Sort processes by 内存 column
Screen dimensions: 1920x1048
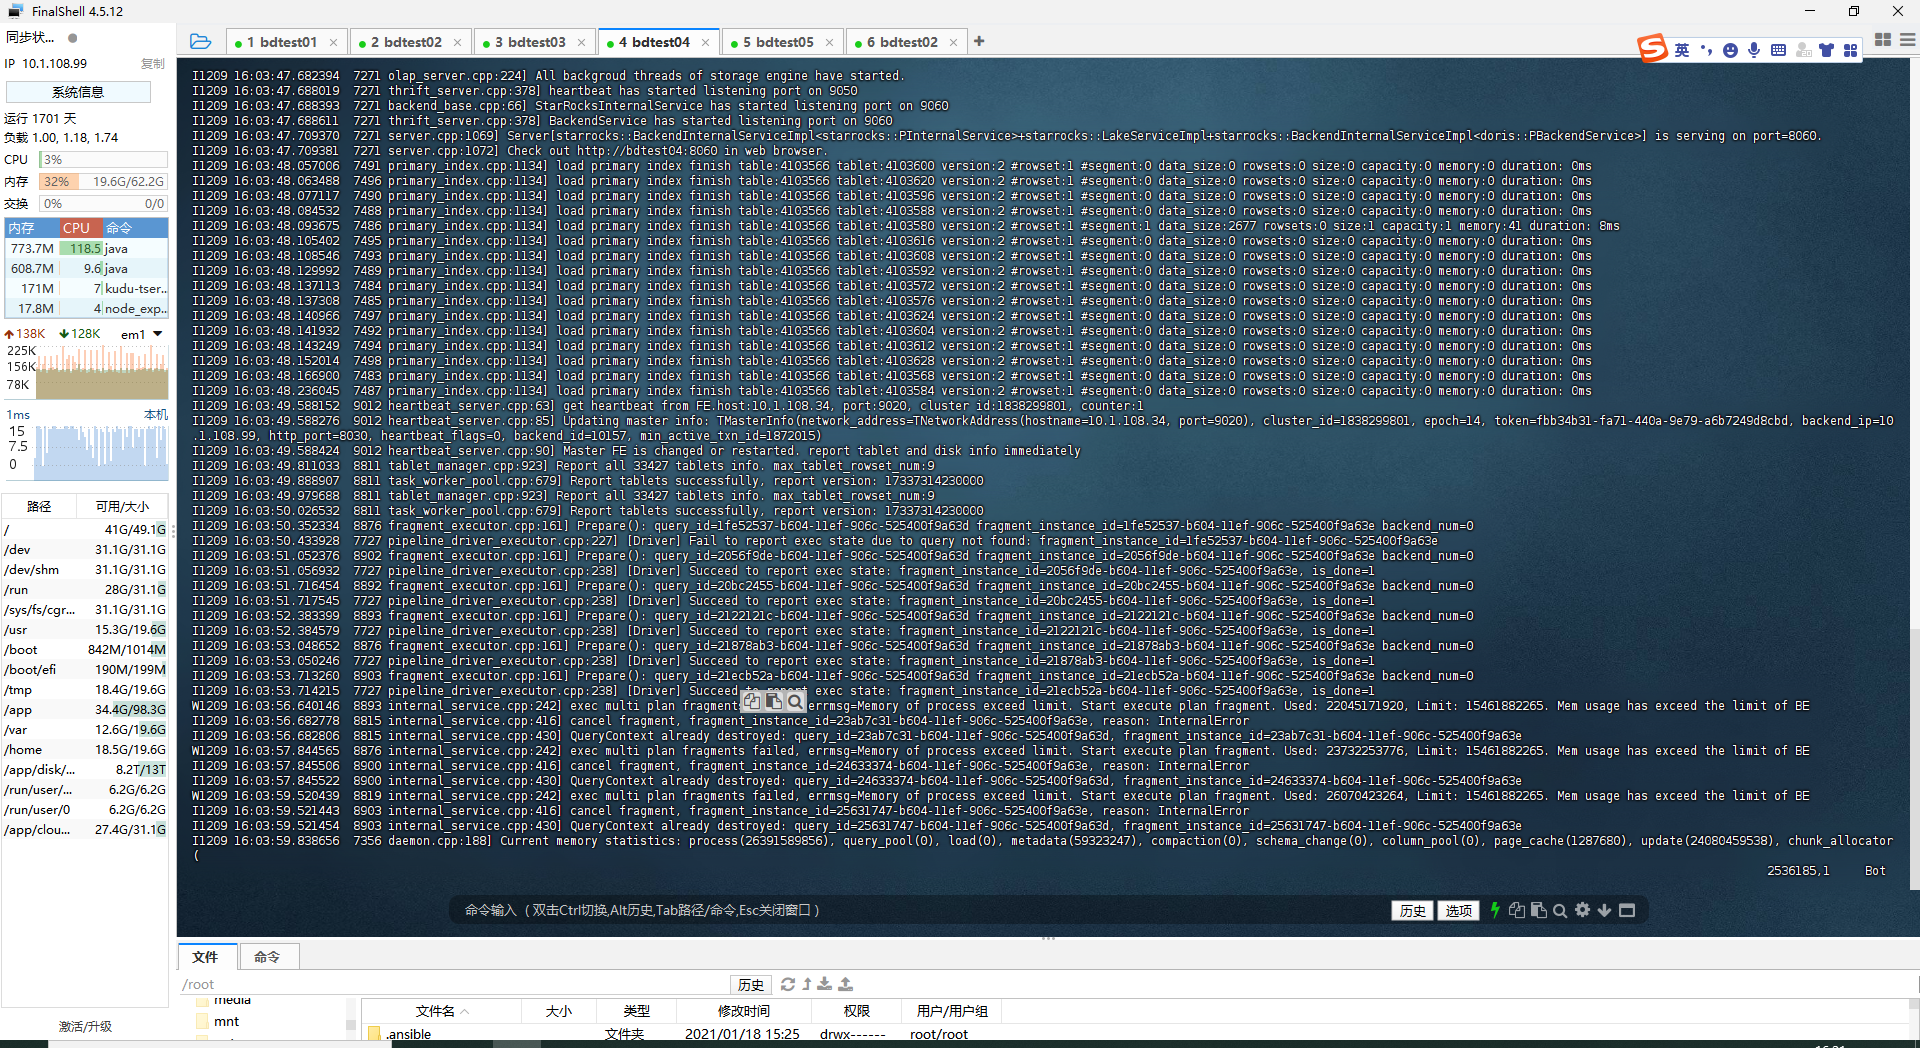(31, 228)
